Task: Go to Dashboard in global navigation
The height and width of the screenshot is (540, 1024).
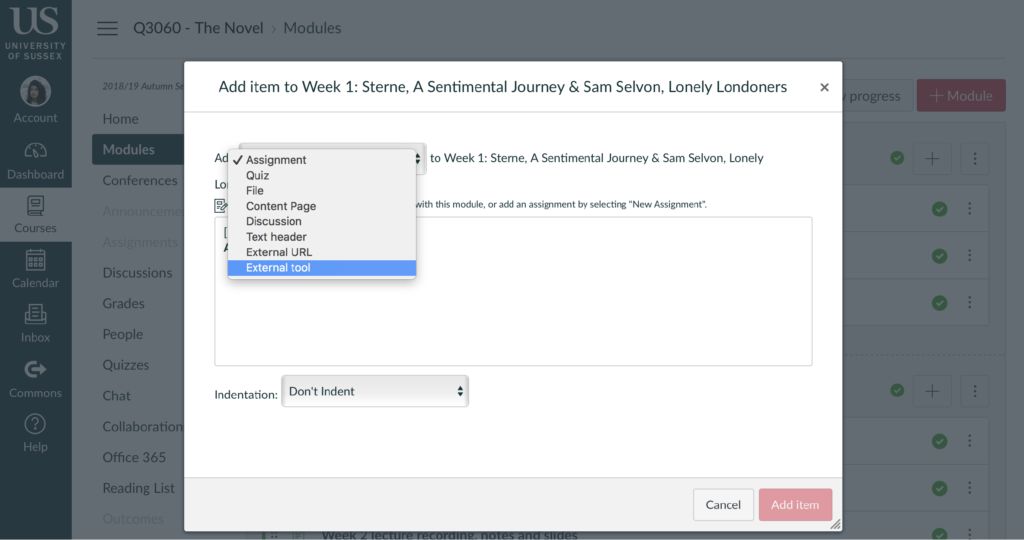Action: coord(35,161)
